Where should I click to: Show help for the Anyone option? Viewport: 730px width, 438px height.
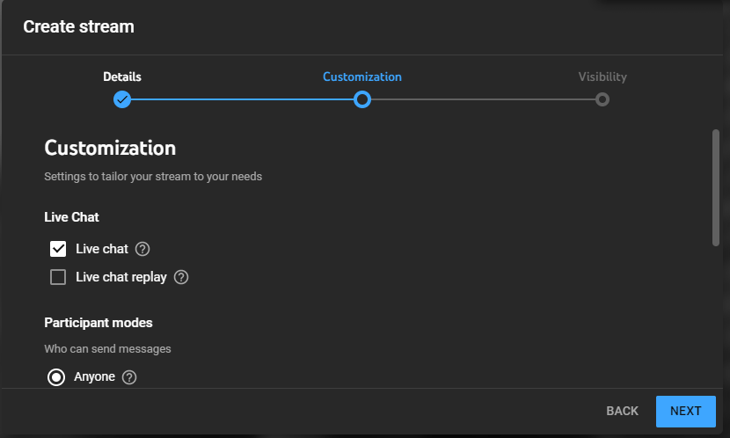129,377
